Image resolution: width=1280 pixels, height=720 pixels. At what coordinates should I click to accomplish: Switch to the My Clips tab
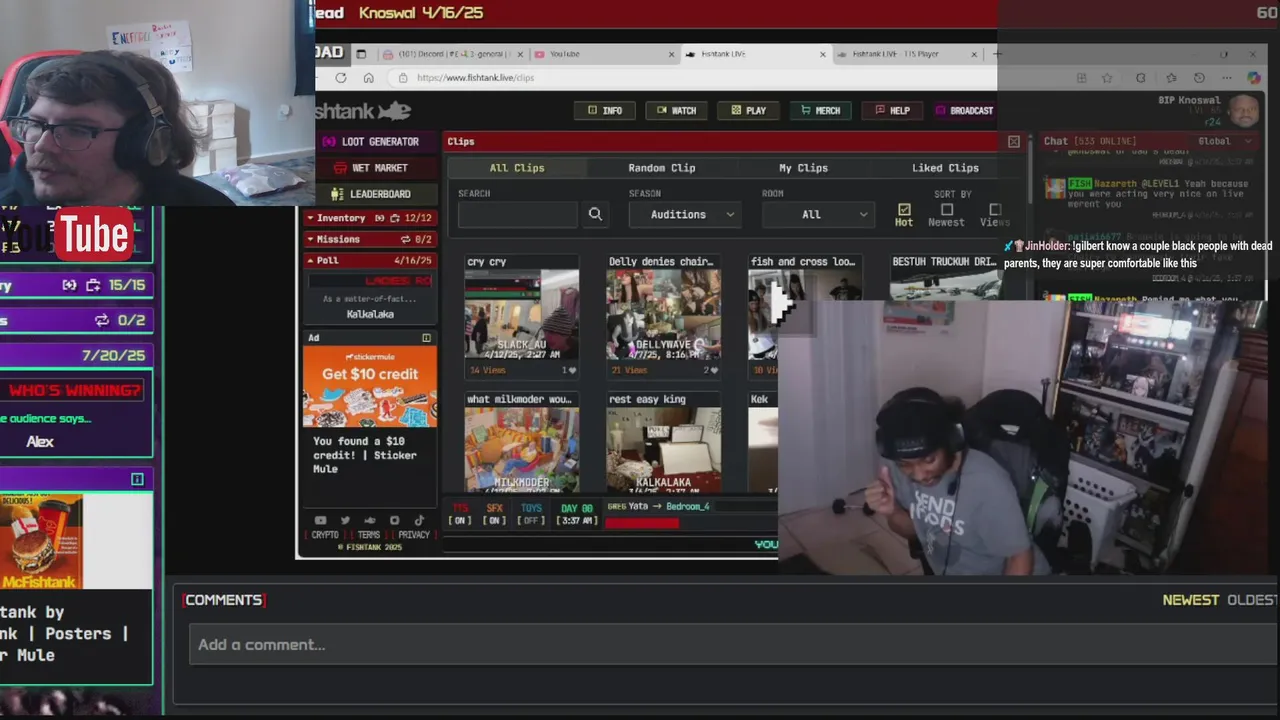click(804, 168)
